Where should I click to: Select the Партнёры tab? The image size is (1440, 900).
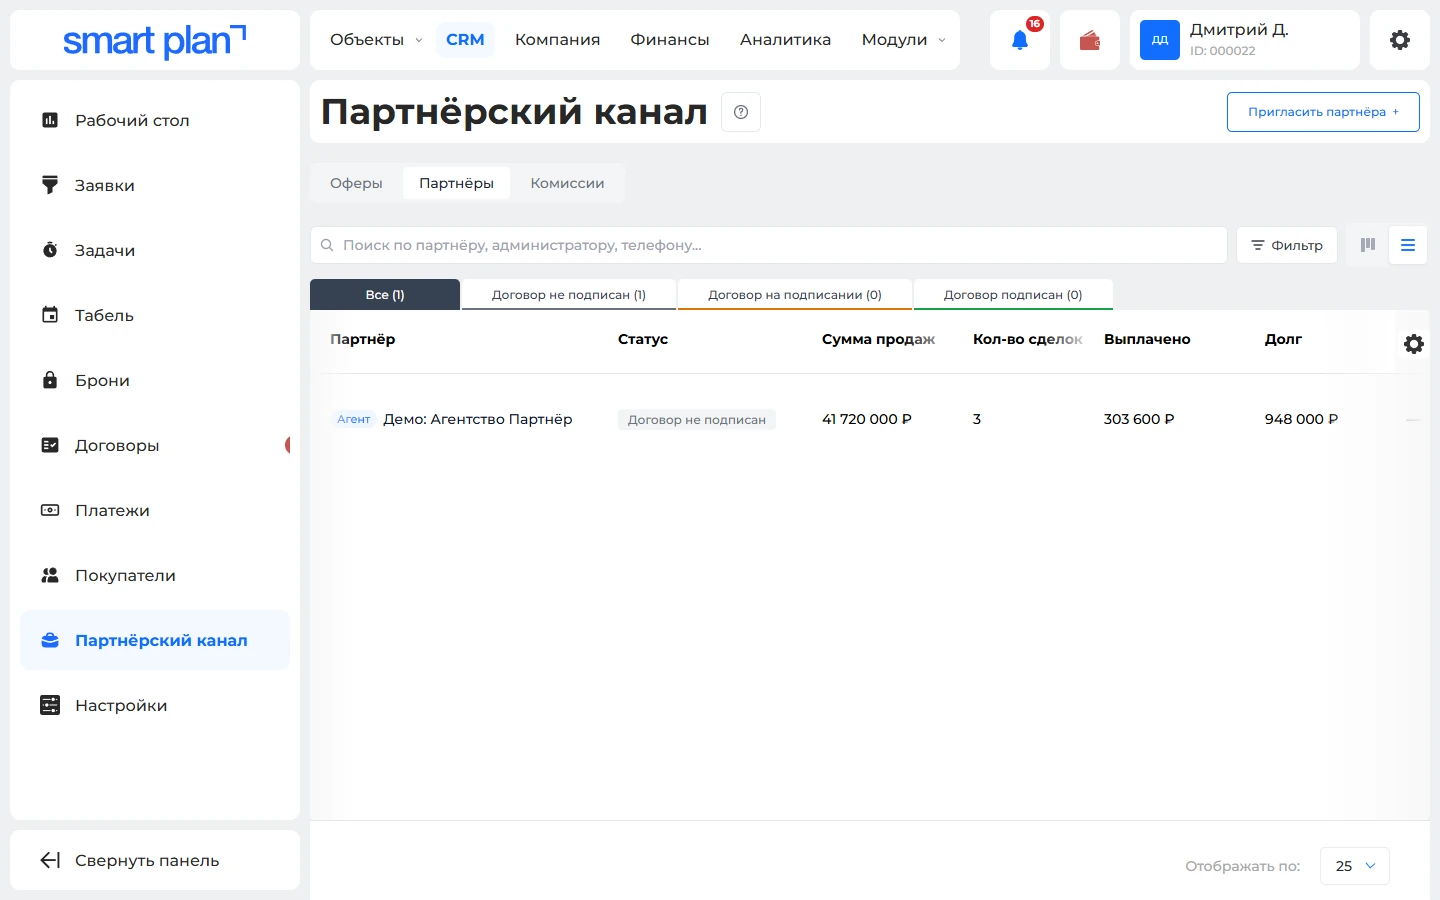point(456,183)
